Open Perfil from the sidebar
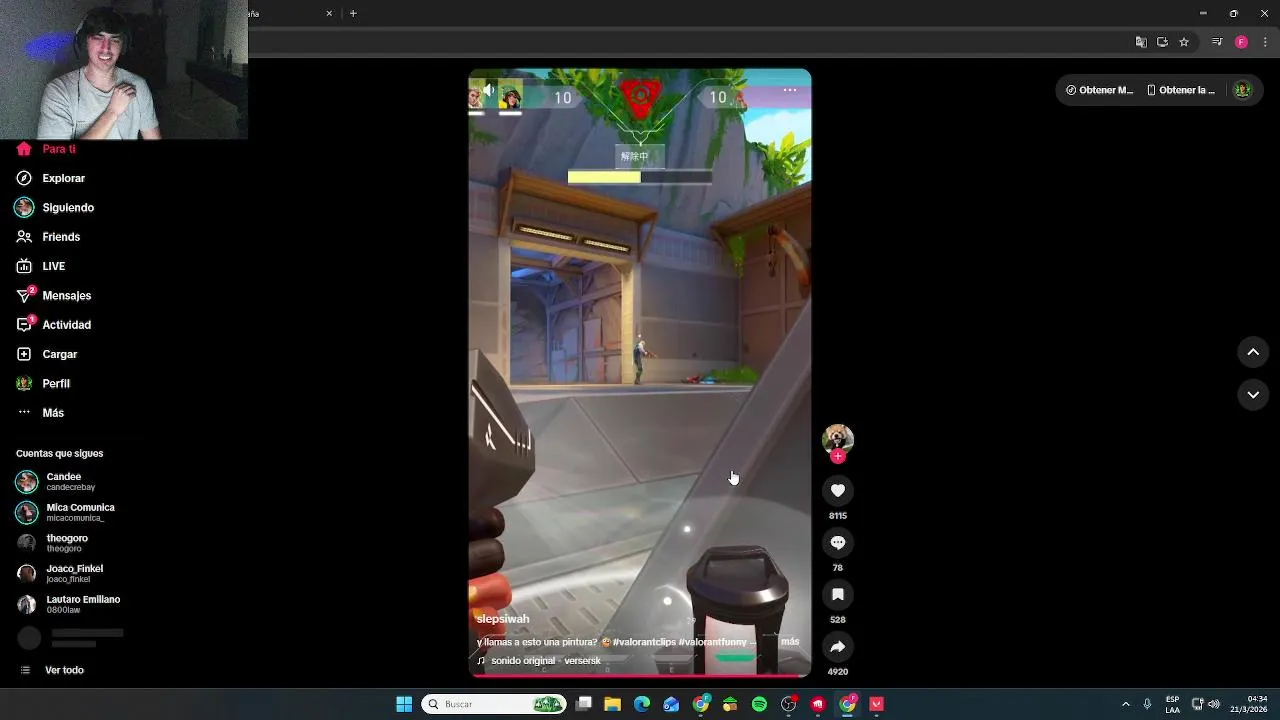This screenshot has height=720, width=1280. click(x=42, y=384)
